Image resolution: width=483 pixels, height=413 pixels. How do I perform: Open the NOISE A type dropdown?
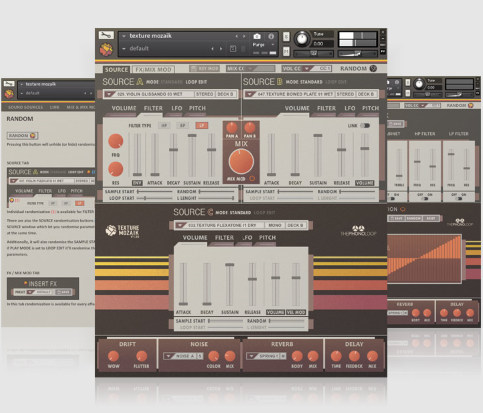point(168,356)
